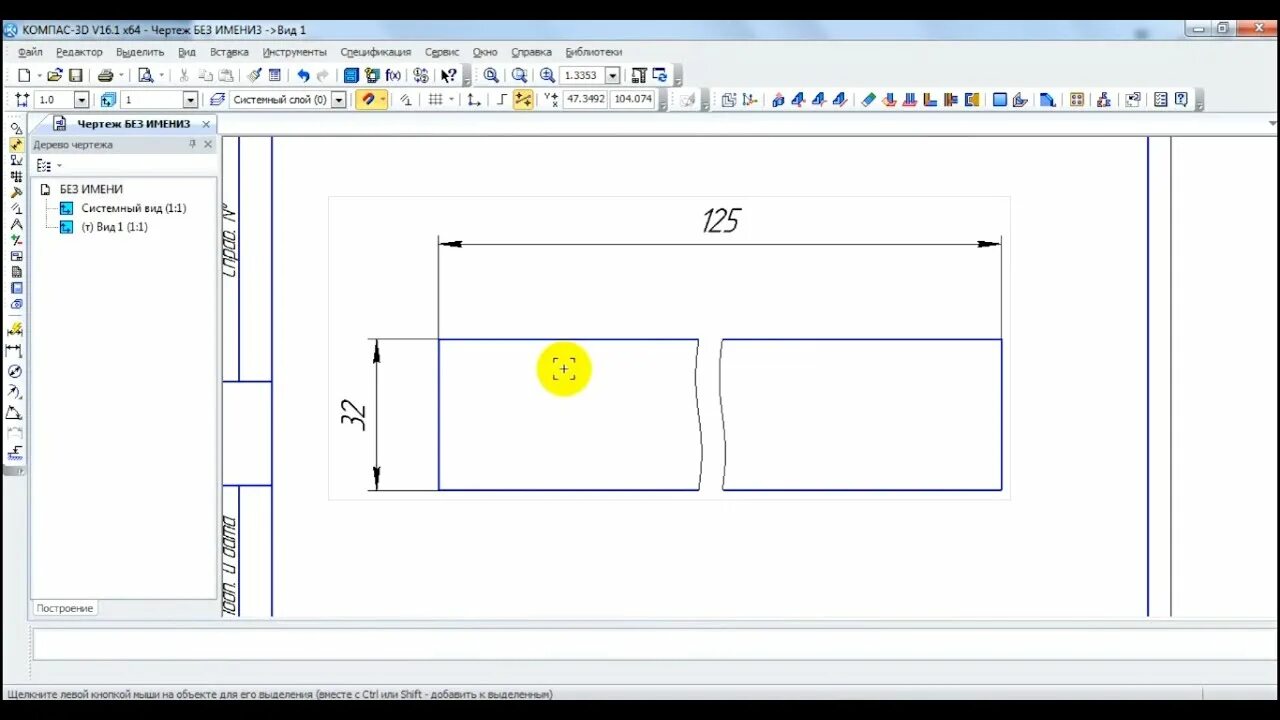Viewport: 1280px width, 720px height.
Task: Open the Системный слой (0) layer dropdown
Action: (339, 100)
